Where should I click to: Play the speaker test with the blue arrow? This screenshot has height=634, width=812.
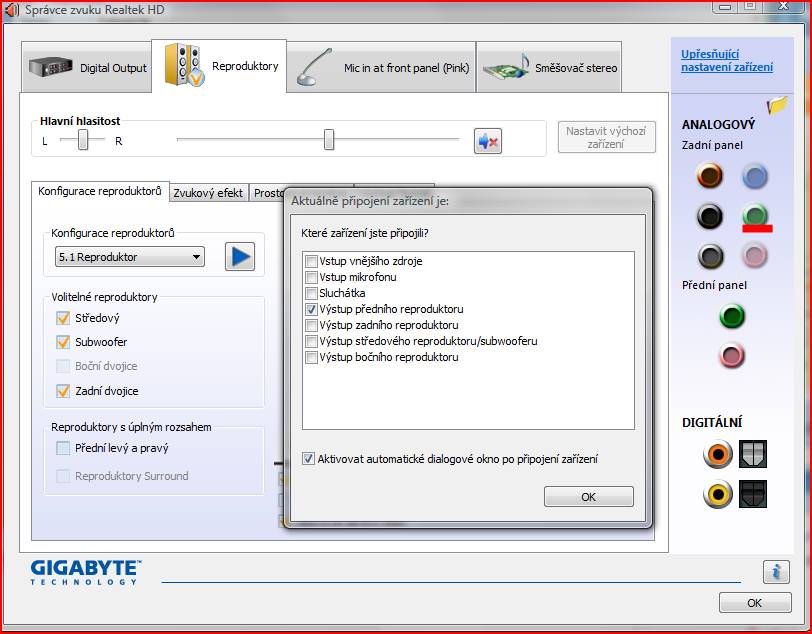point(240,256)
